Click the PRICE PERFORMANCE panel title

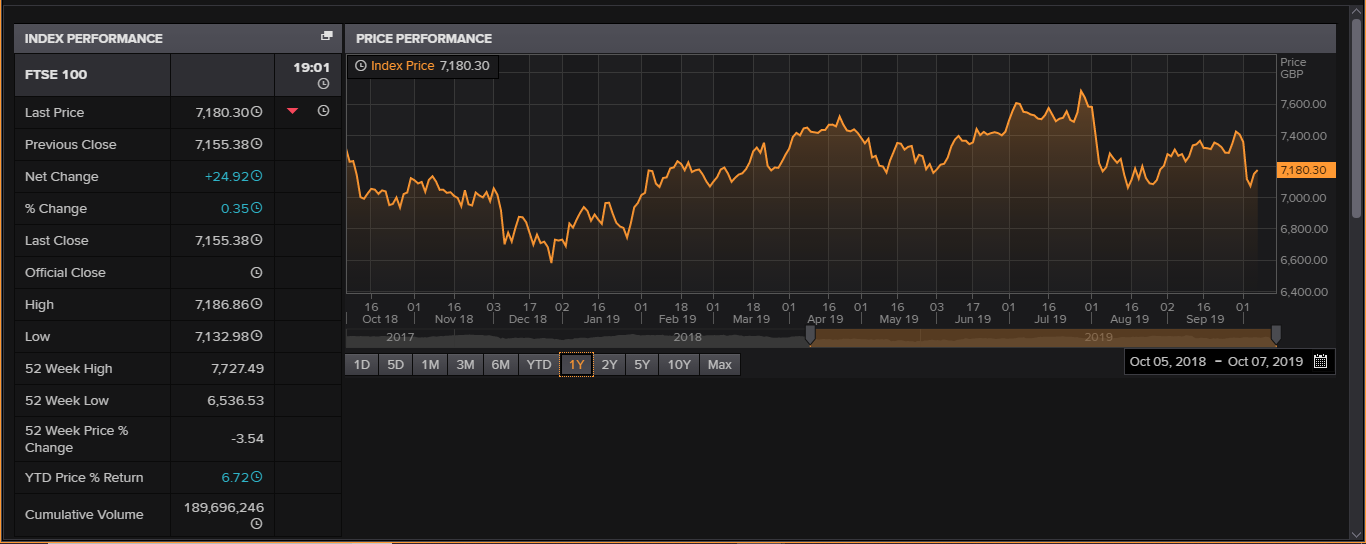point(424,38)
